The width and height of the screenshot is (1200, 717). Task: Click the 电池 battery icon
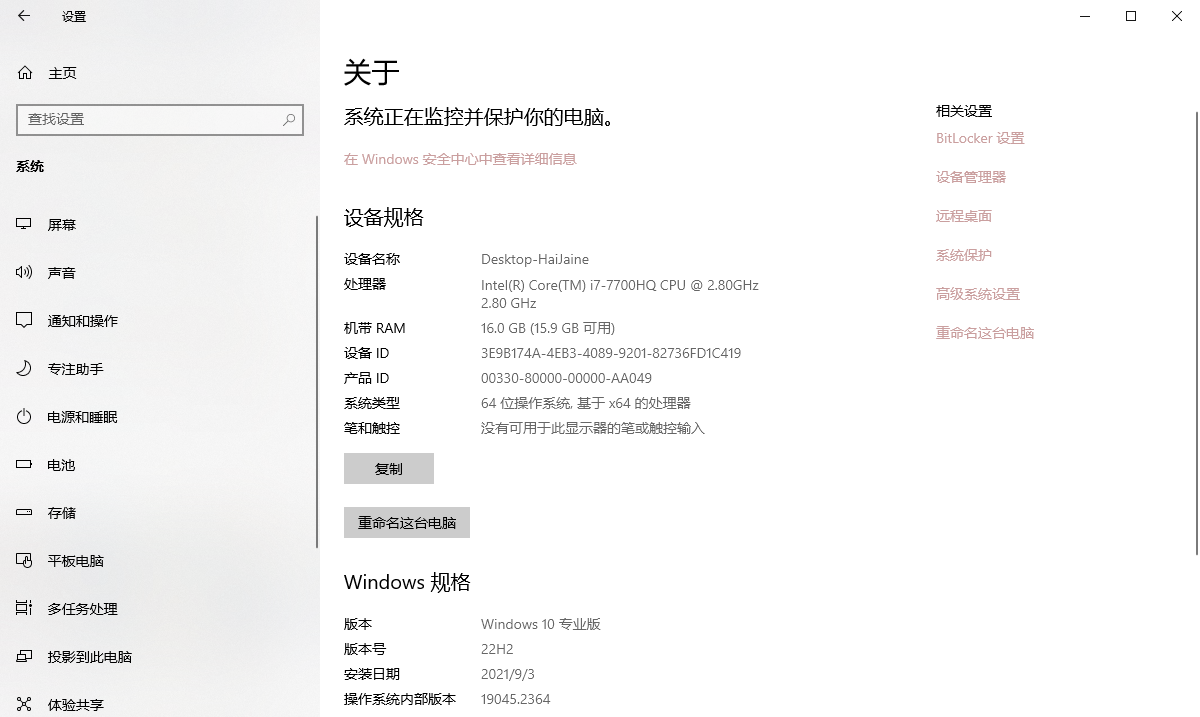[24, 465]
